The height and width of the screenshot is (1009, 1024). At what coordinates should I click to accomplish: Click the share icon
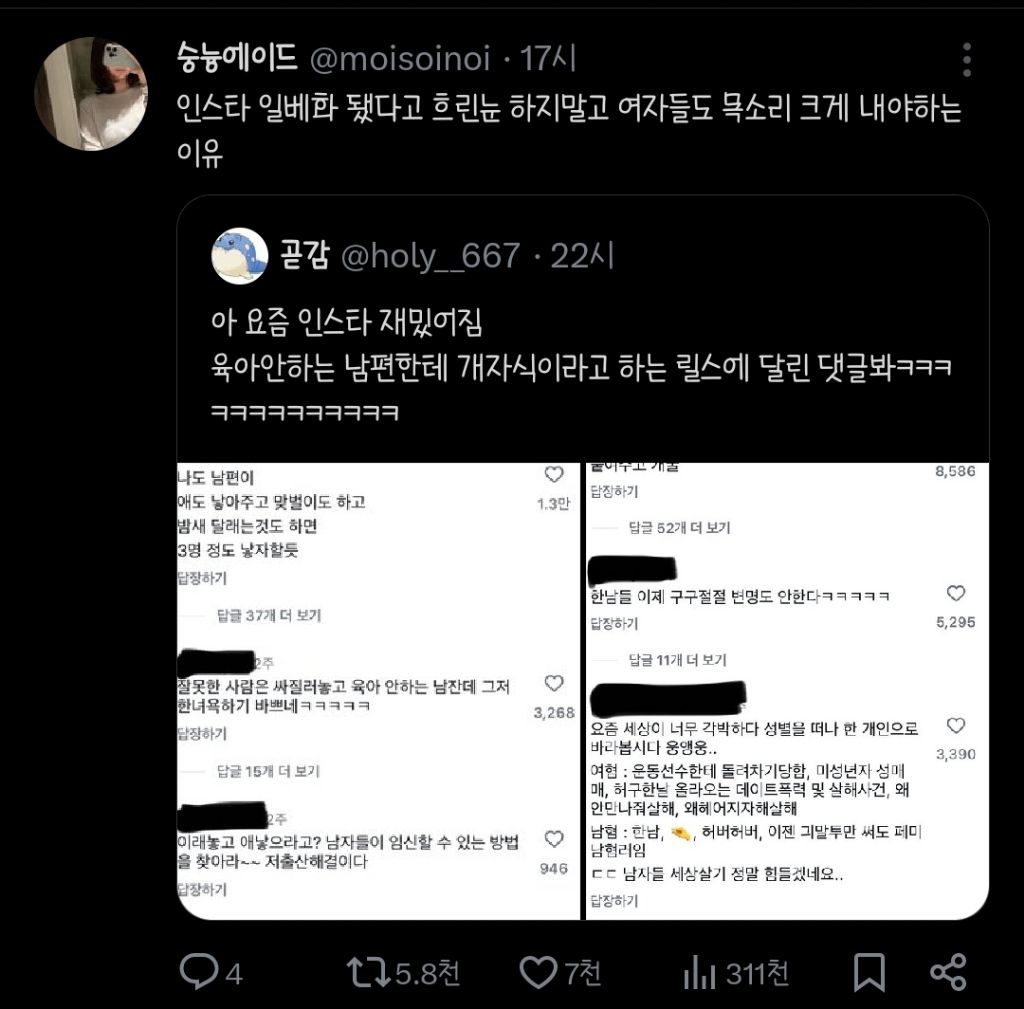[x=948, y=972]
